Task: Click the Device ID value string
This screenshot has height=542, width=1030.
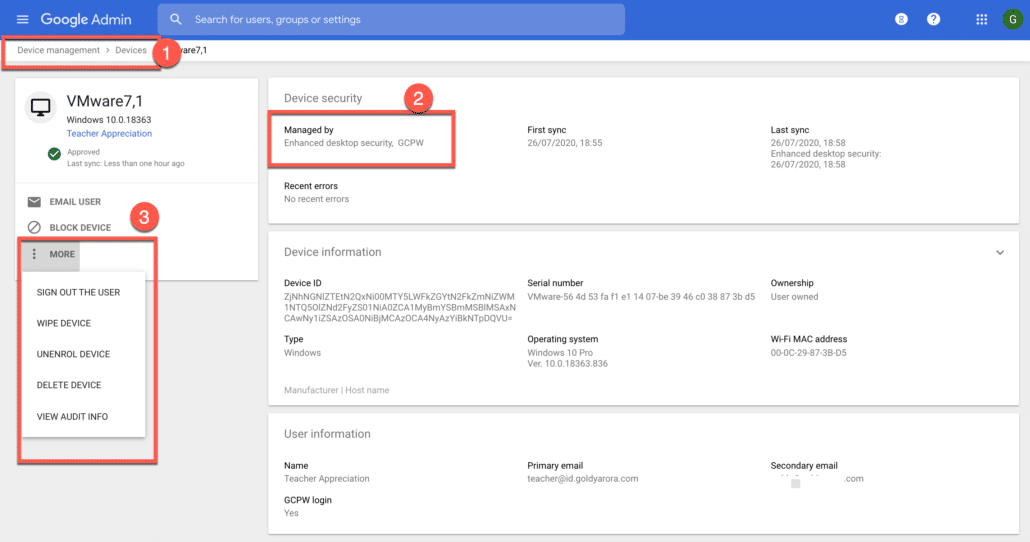Action: tap(399, 307)
